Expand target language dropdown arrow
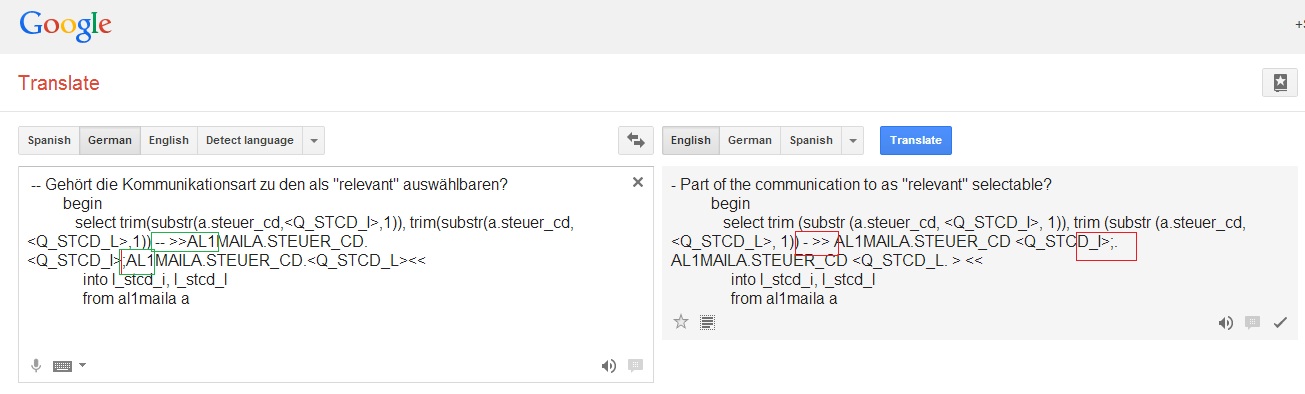 pyautogui.click(x=853, y=140)
